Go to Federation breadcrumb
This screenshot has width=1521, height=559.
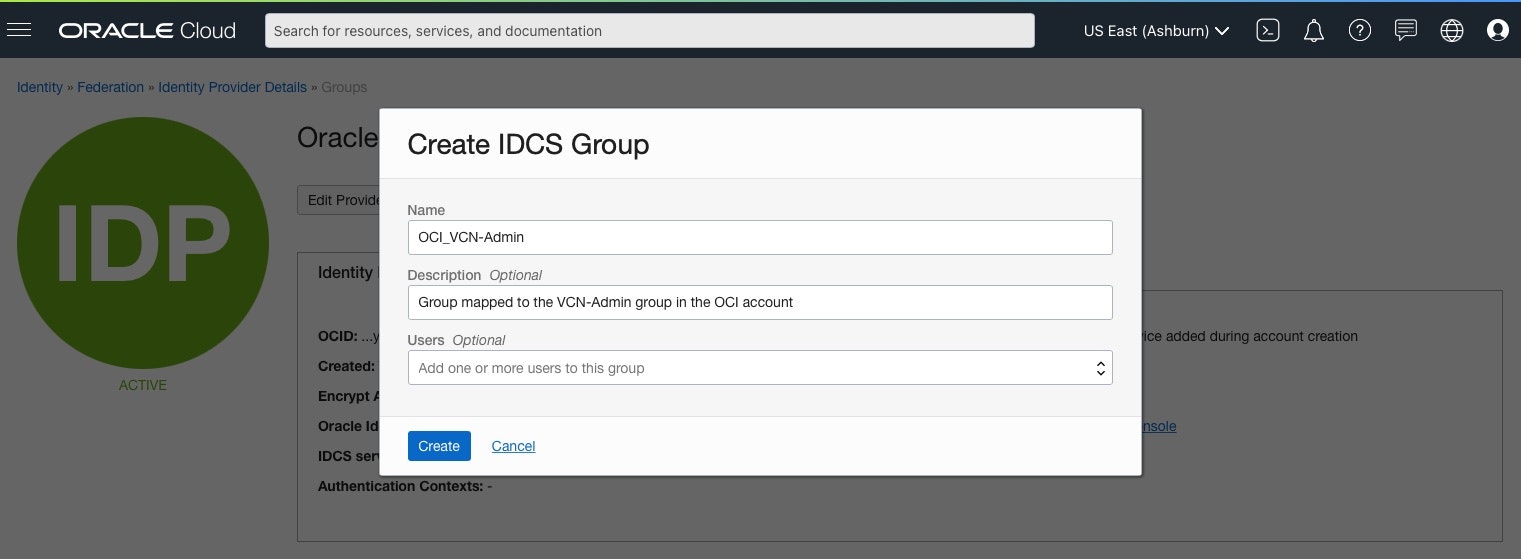click(111, 87)
